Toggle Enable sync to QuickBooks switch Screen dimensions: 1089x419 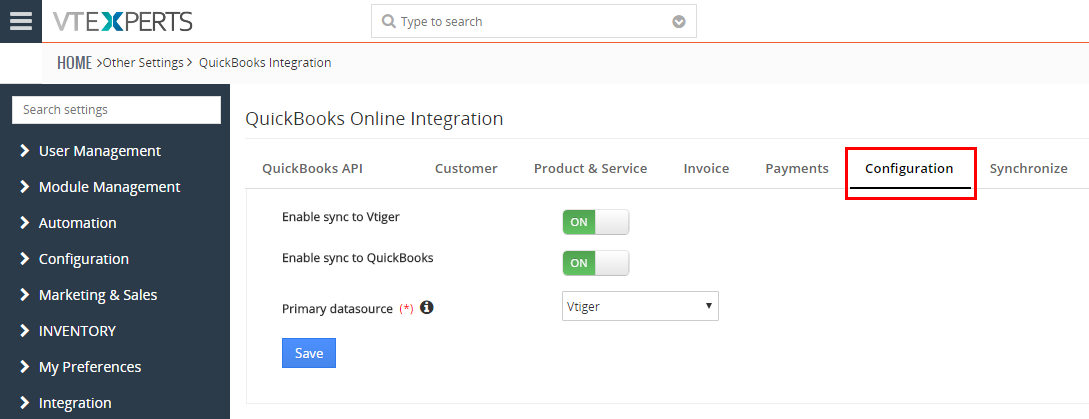click(595, 263)
